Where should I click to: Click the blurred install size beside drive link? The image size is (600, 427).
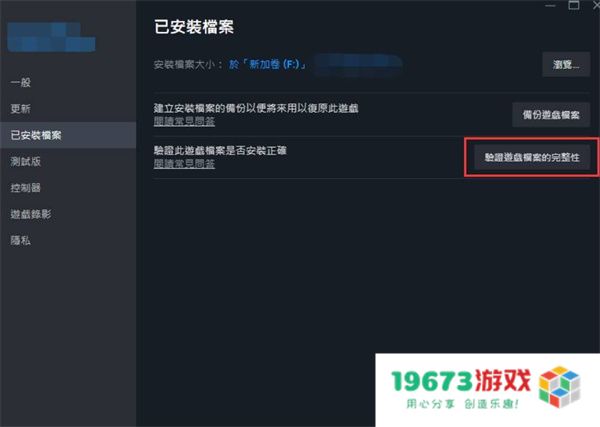[x=358, y=65]
